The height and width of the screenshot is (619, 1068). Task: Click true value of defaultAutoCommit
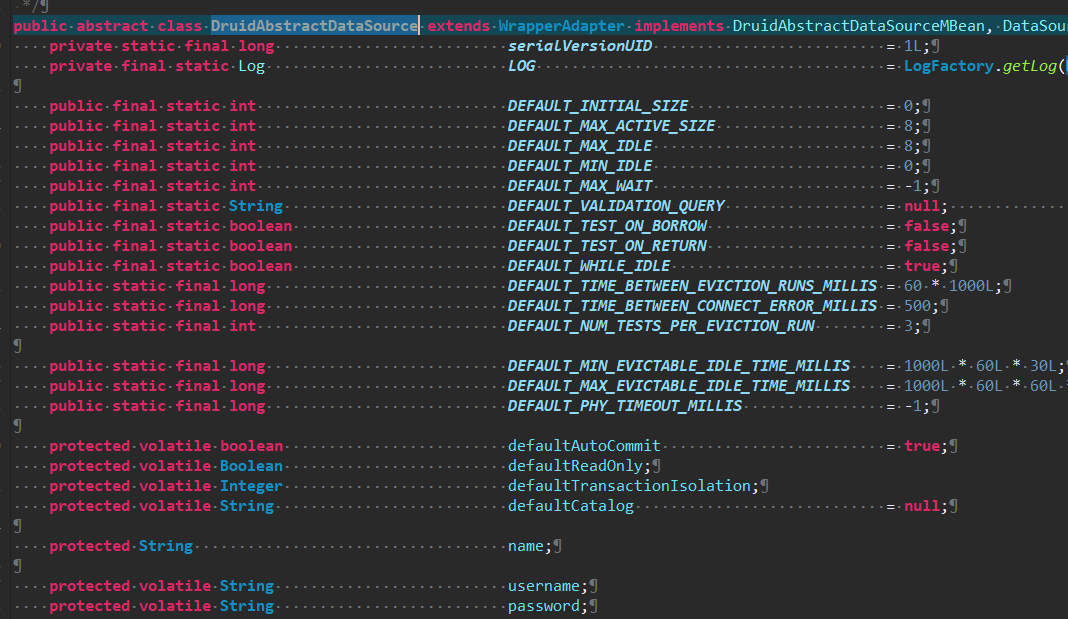tap(922, 446)
